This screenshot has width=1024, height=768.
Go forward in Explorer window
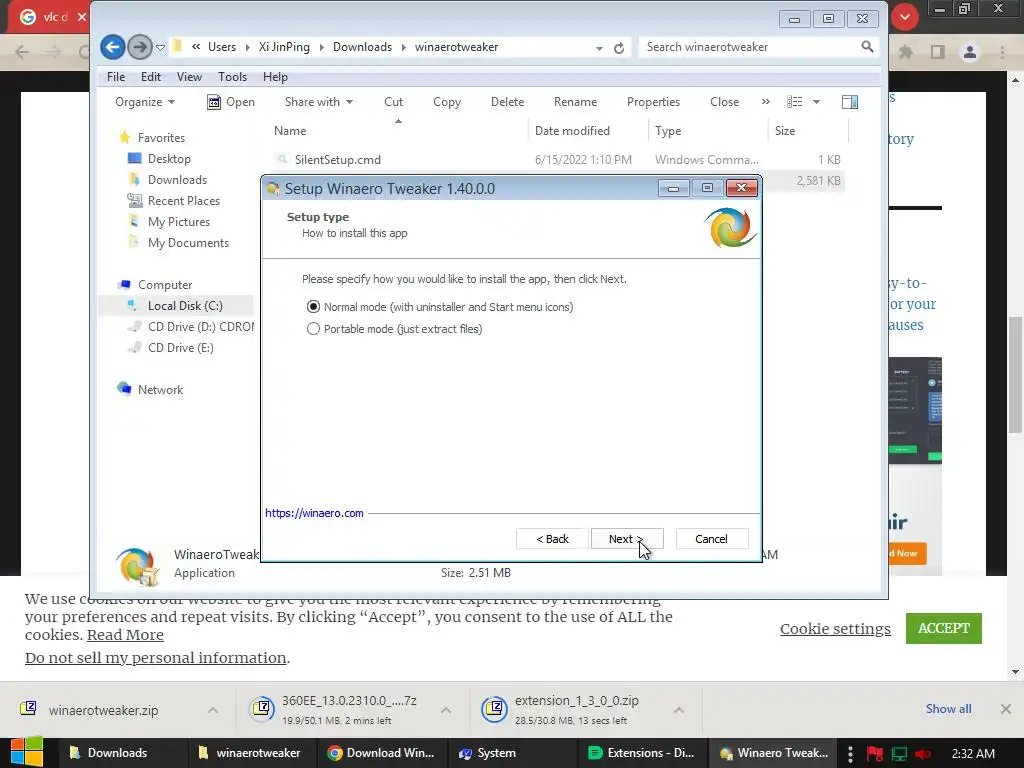click(139, 47)
